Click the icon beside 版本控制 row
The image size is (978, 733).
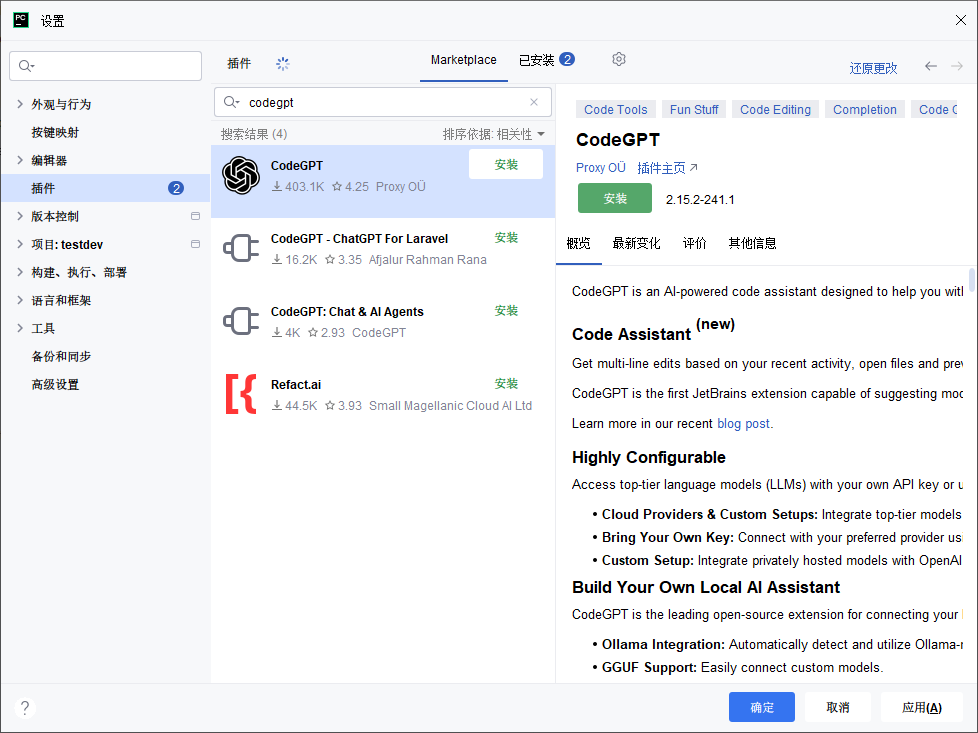tap(195, 216)
